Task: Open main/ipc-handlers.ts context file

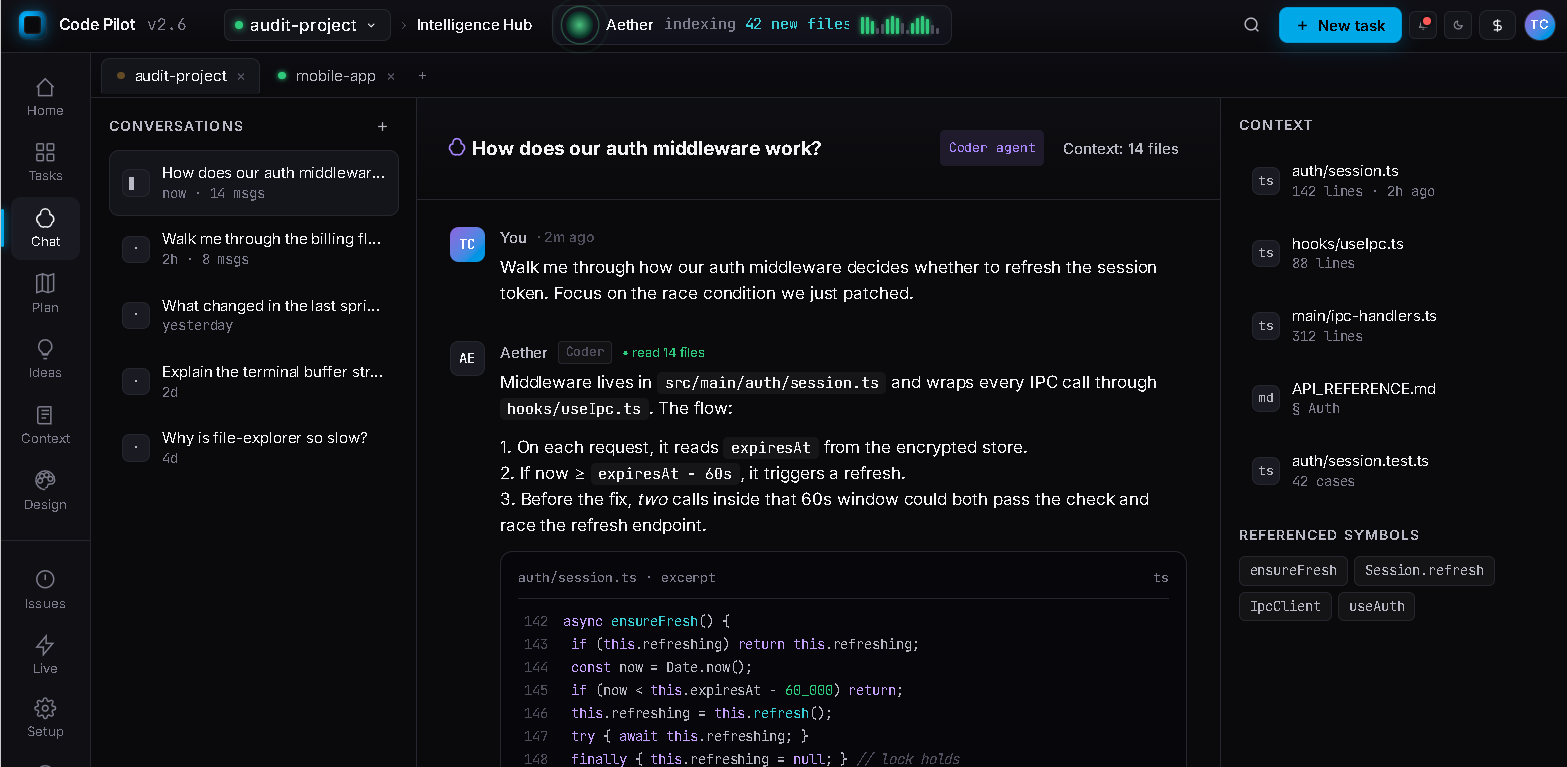Action: tap(1392, 326)
